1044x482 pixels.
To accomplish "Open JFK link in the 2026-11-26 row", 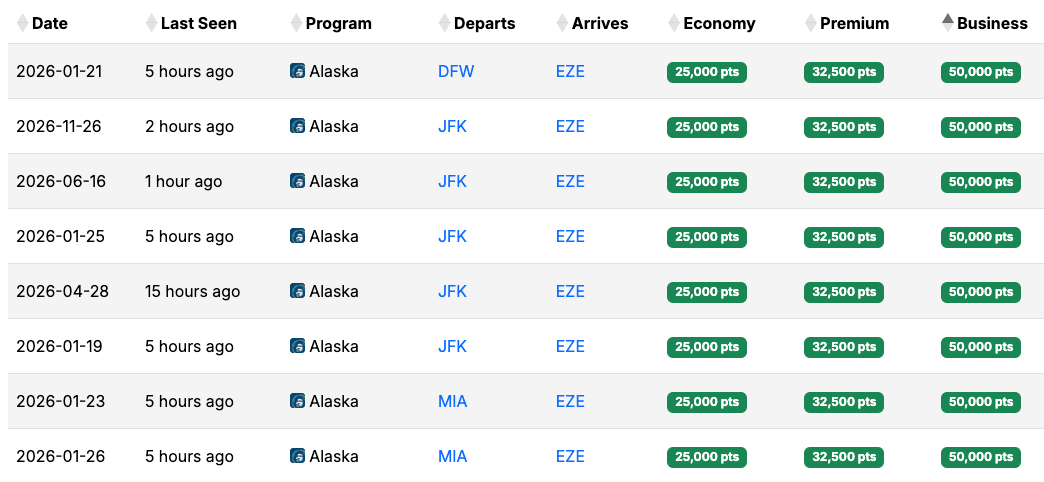I will click(x=452, y=126).
